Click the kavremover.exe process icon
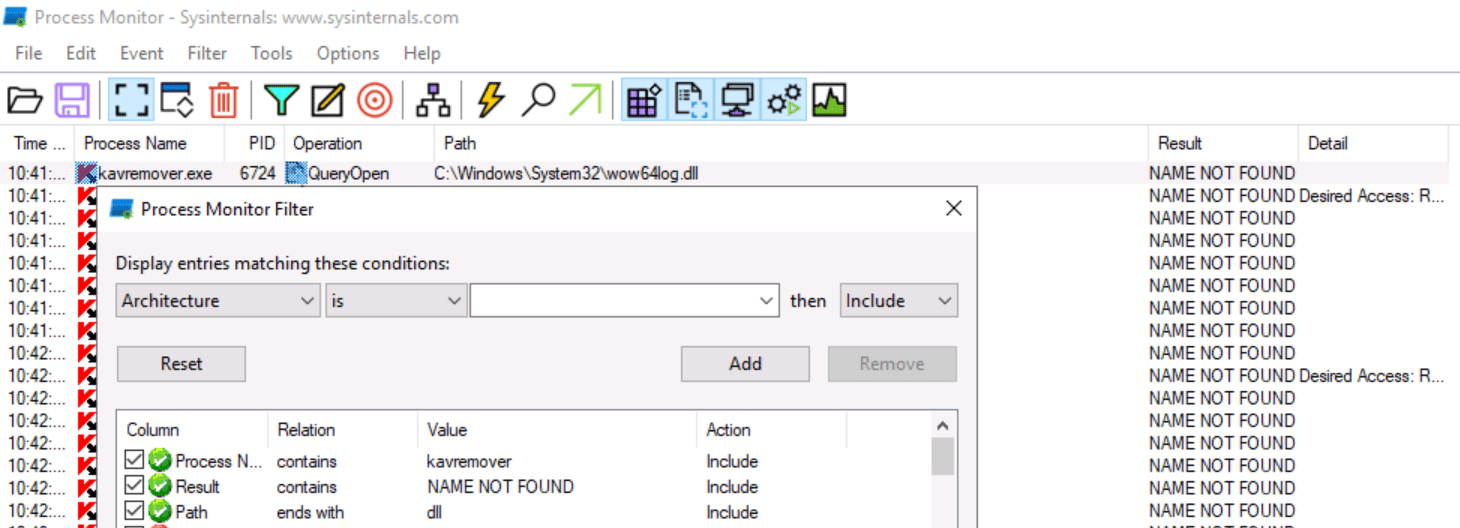Image resolution: width=1460 pixels, height=528 pixels. [x=87, y=173]
